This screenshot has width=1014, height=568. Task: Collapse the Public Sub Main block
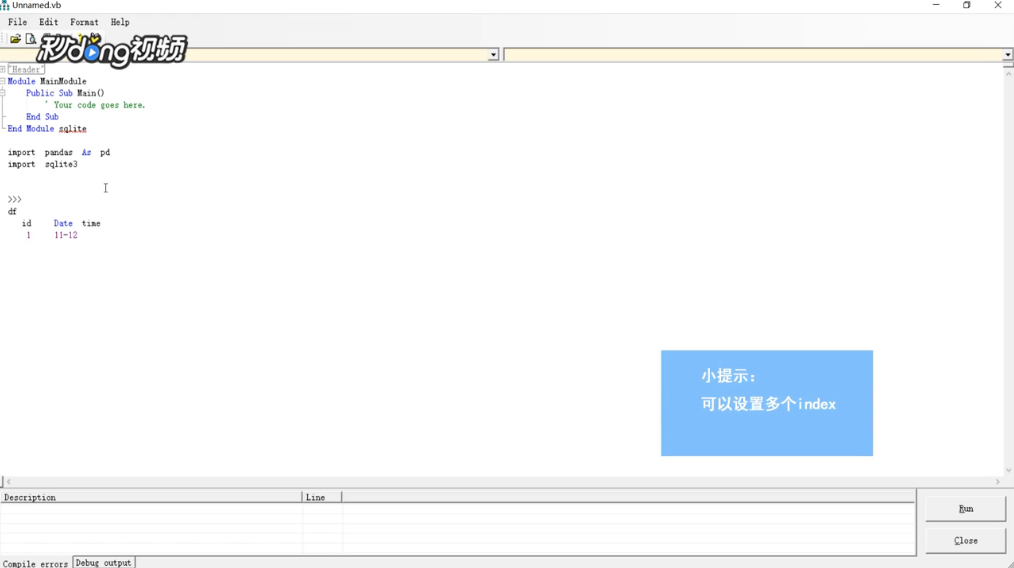coord(3,93)
